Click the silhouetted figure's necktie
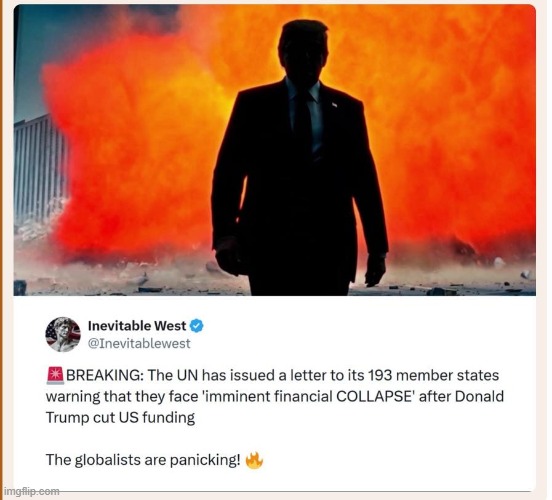The width and height of the screenshot is (552, 500). (303, 121)
